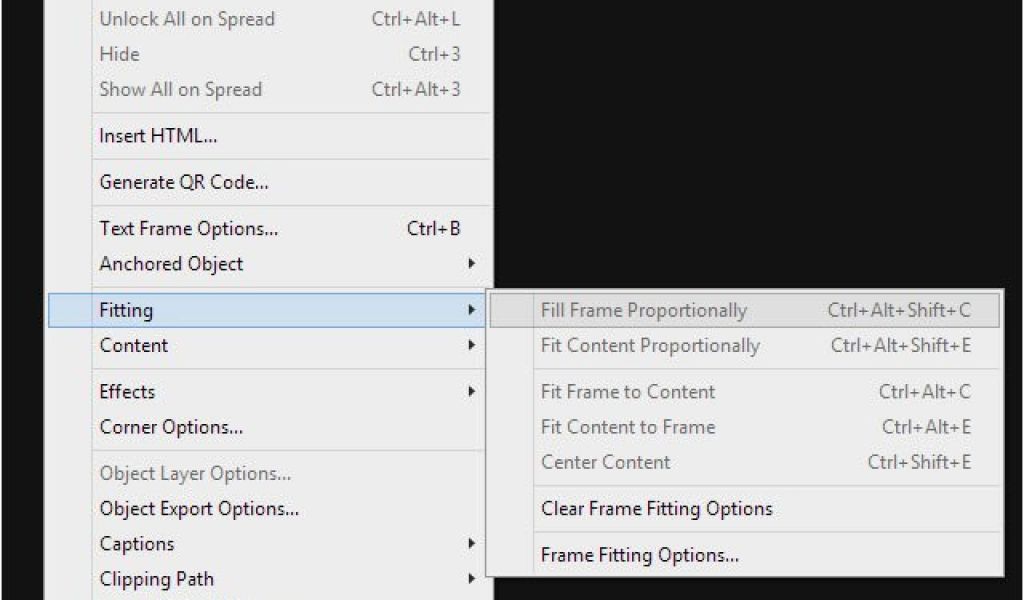Select Center Content entry
The width and height of the screenshot is (1024, 600).
click(x=606, y=462)
